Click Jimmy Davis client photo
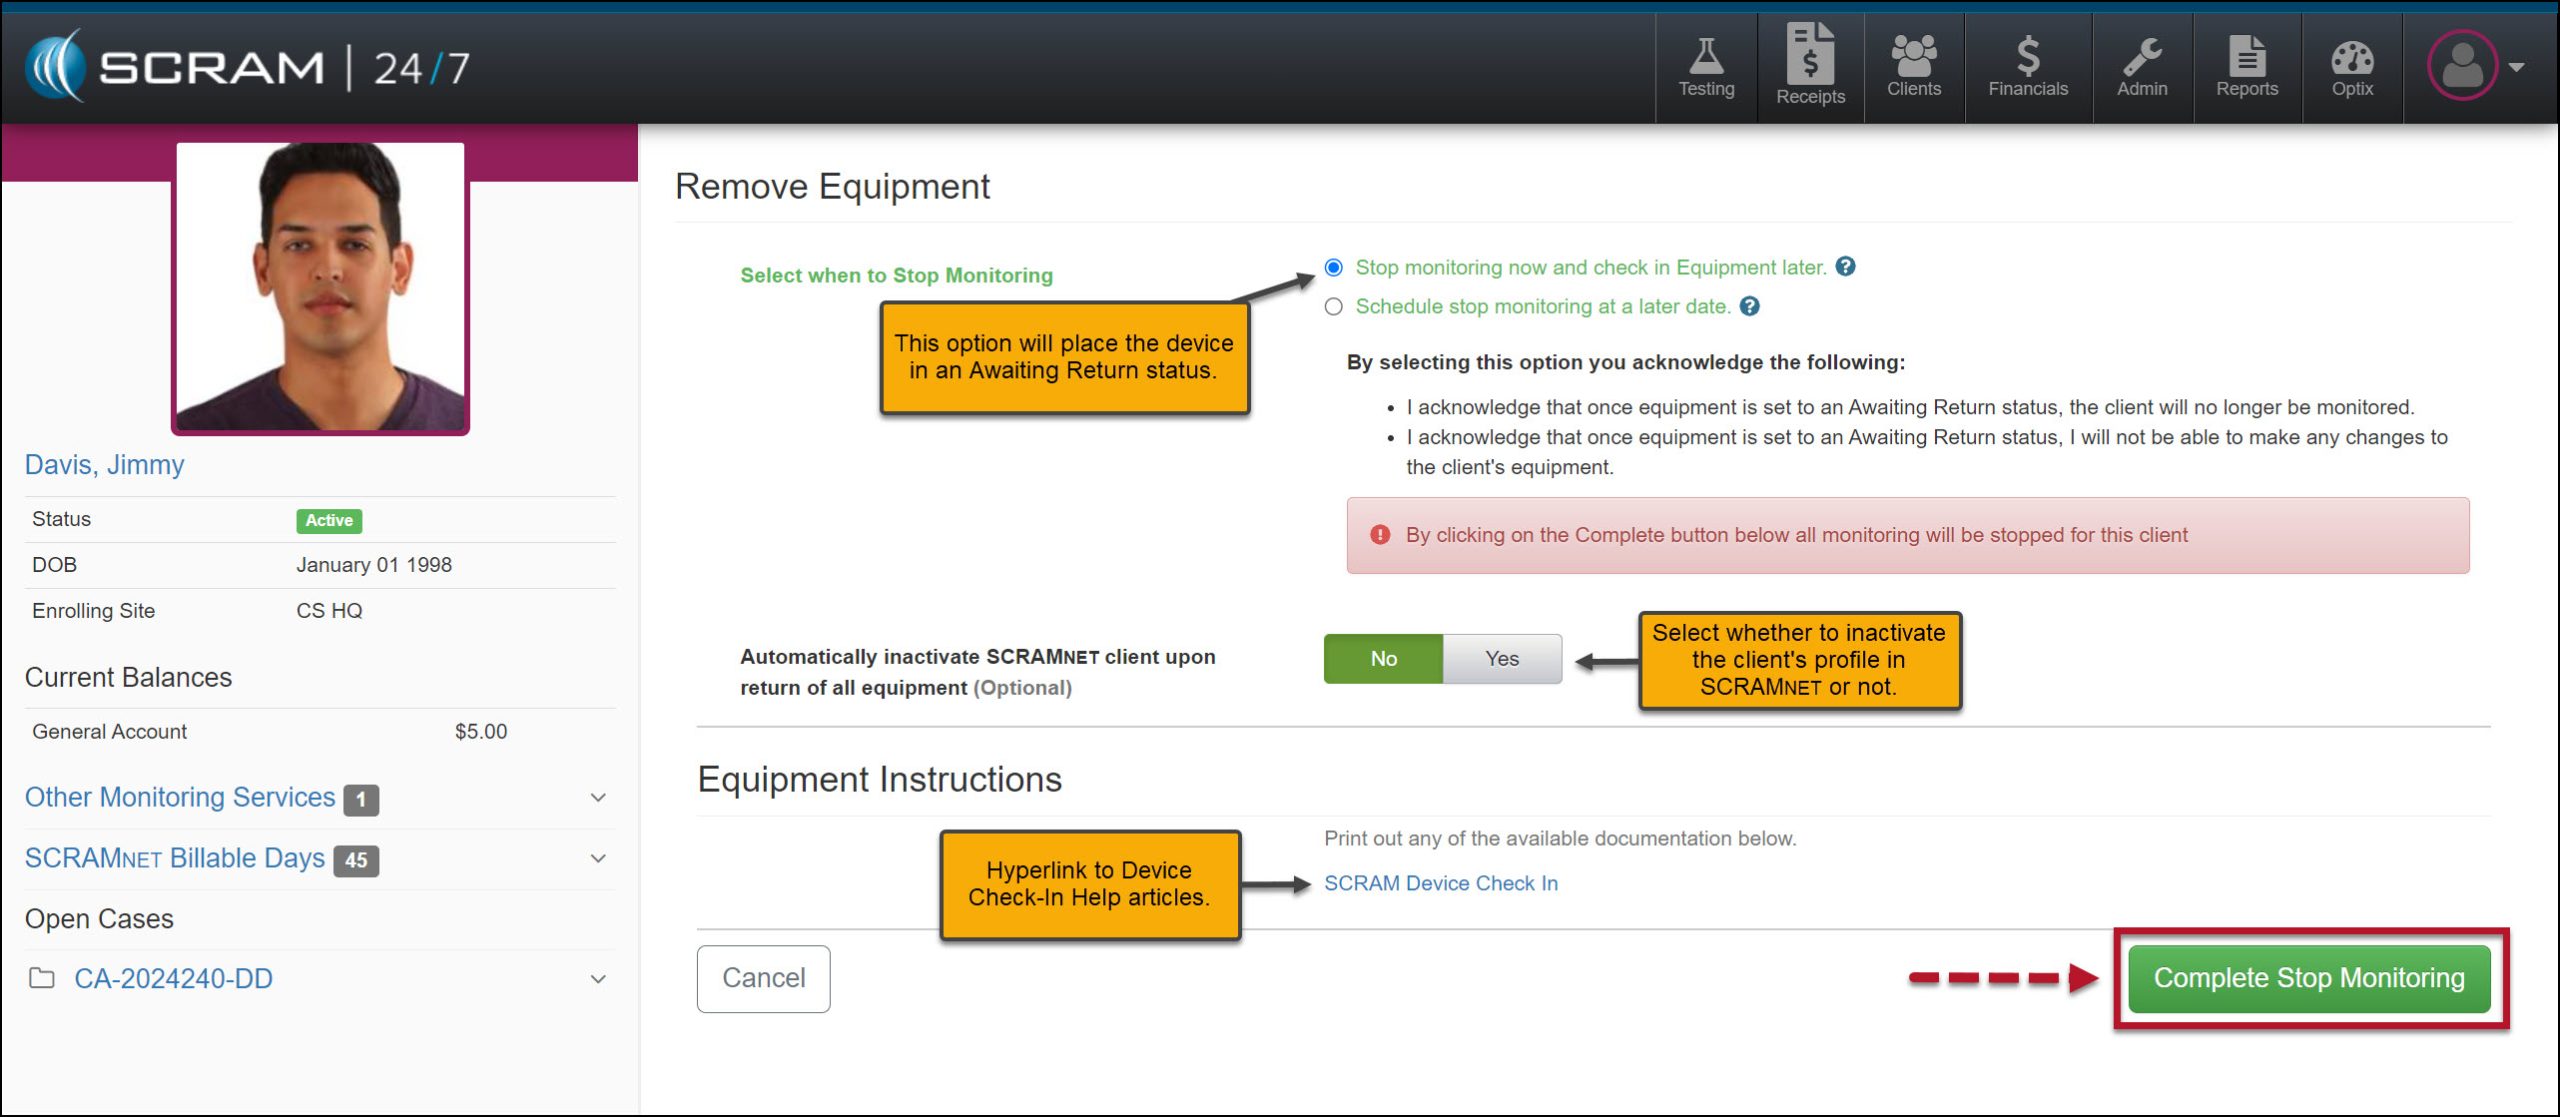The height and width of the screenshot is (1117, 2560). coord(320,287)
